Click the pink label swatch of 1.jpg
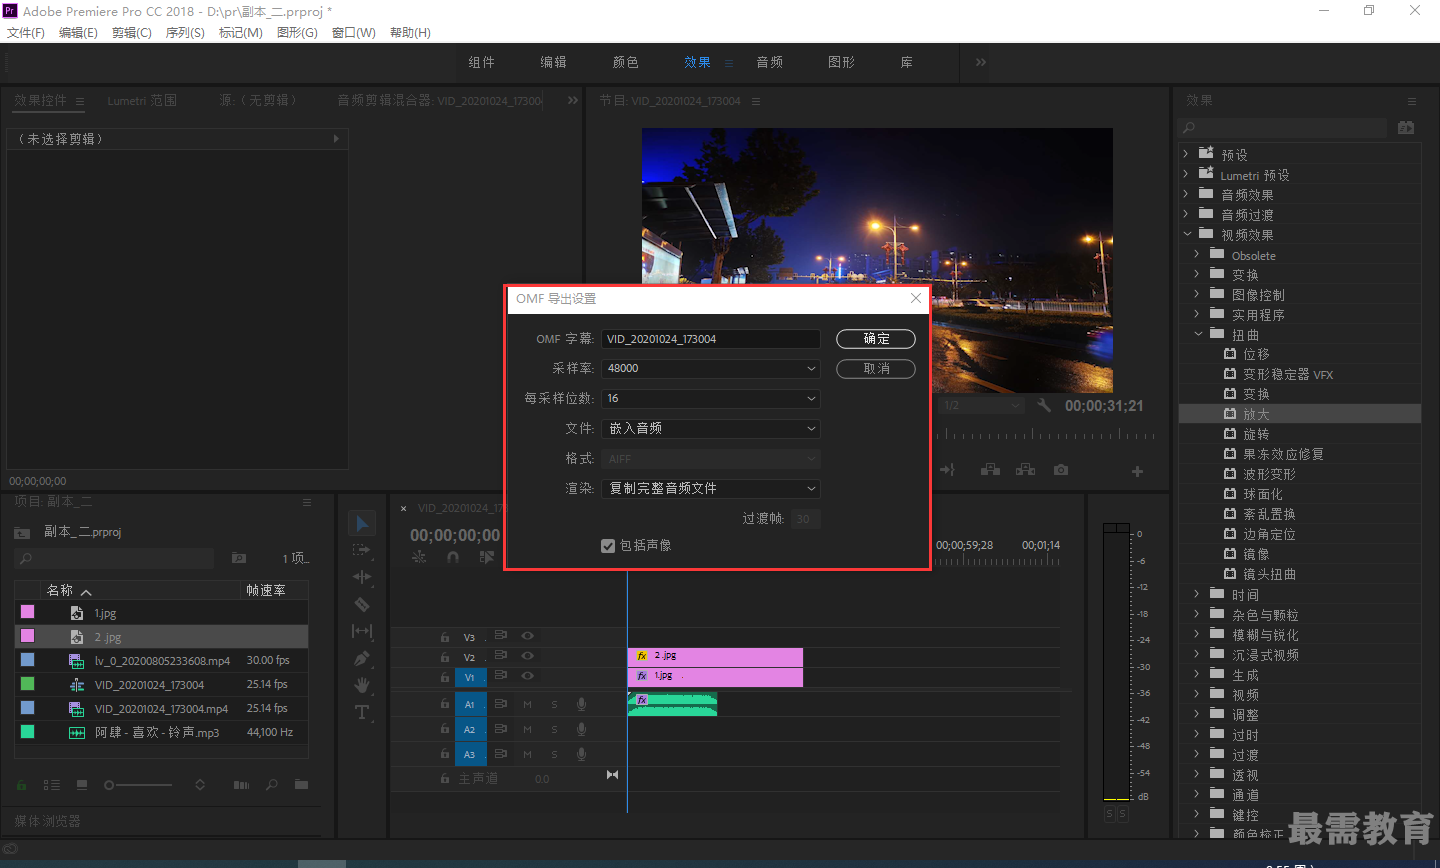The height and width of the screenshot is (868, 1440). (x=27, y=612)
